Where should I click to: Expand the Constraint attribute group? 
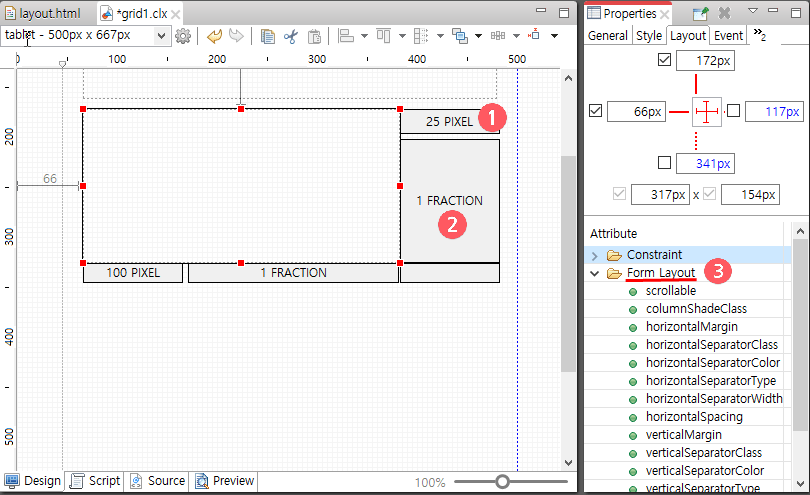595,256
